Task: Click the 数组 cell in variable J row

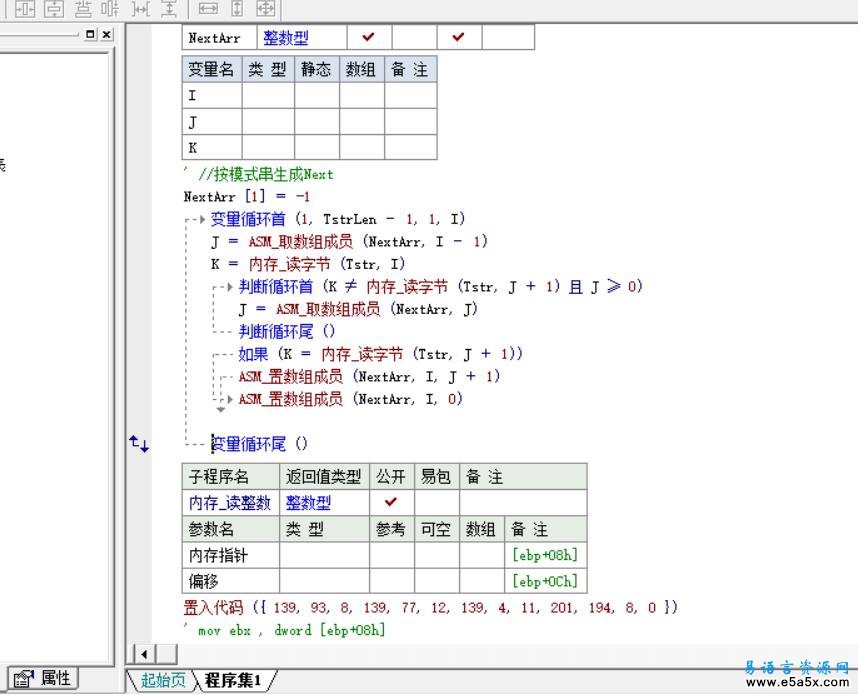Action: pyautogui.click(x=362, y=121)
